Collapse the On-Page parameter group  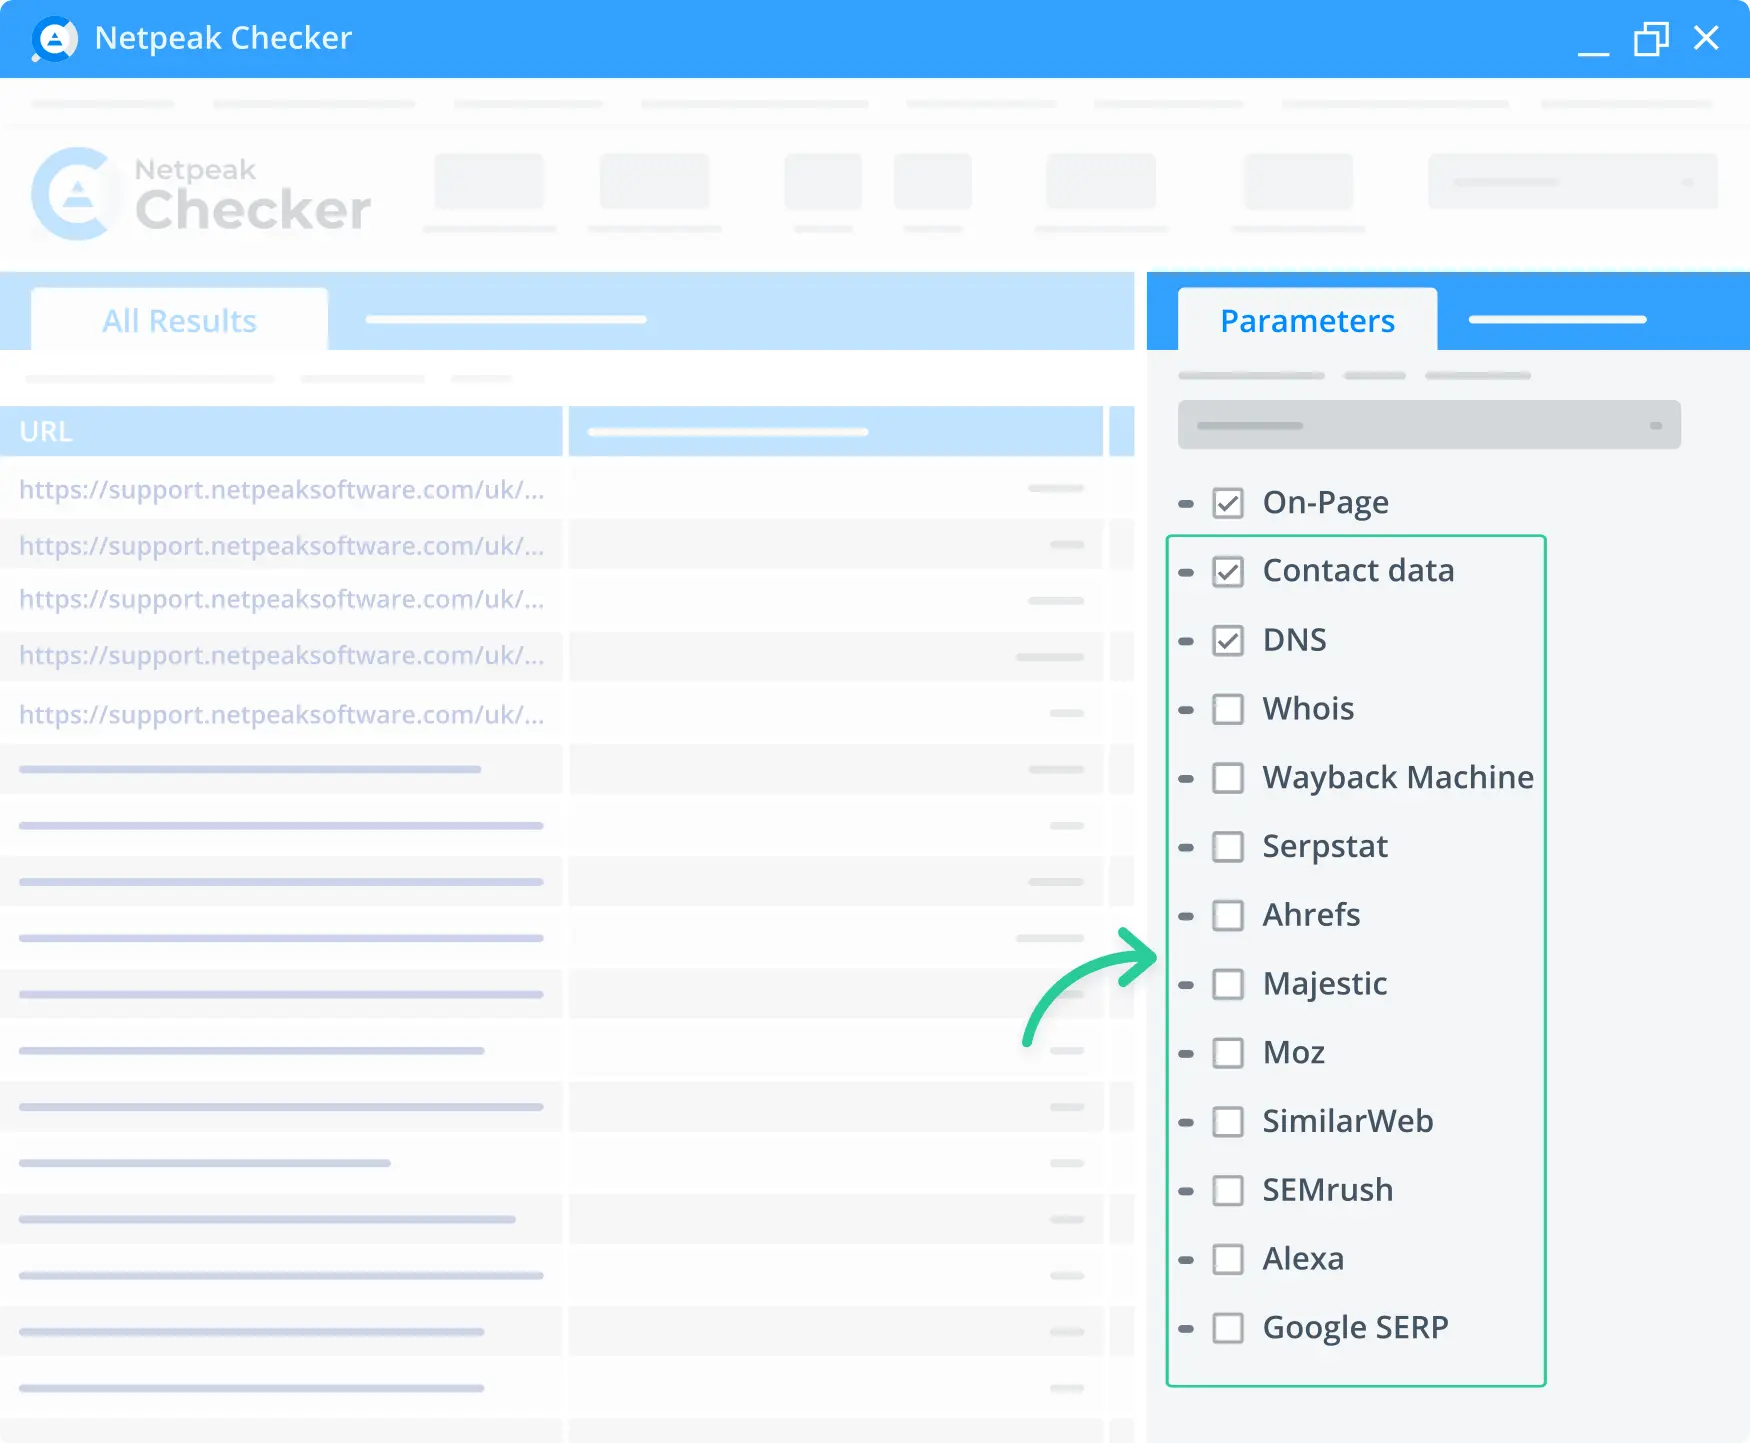(1187, 503)
